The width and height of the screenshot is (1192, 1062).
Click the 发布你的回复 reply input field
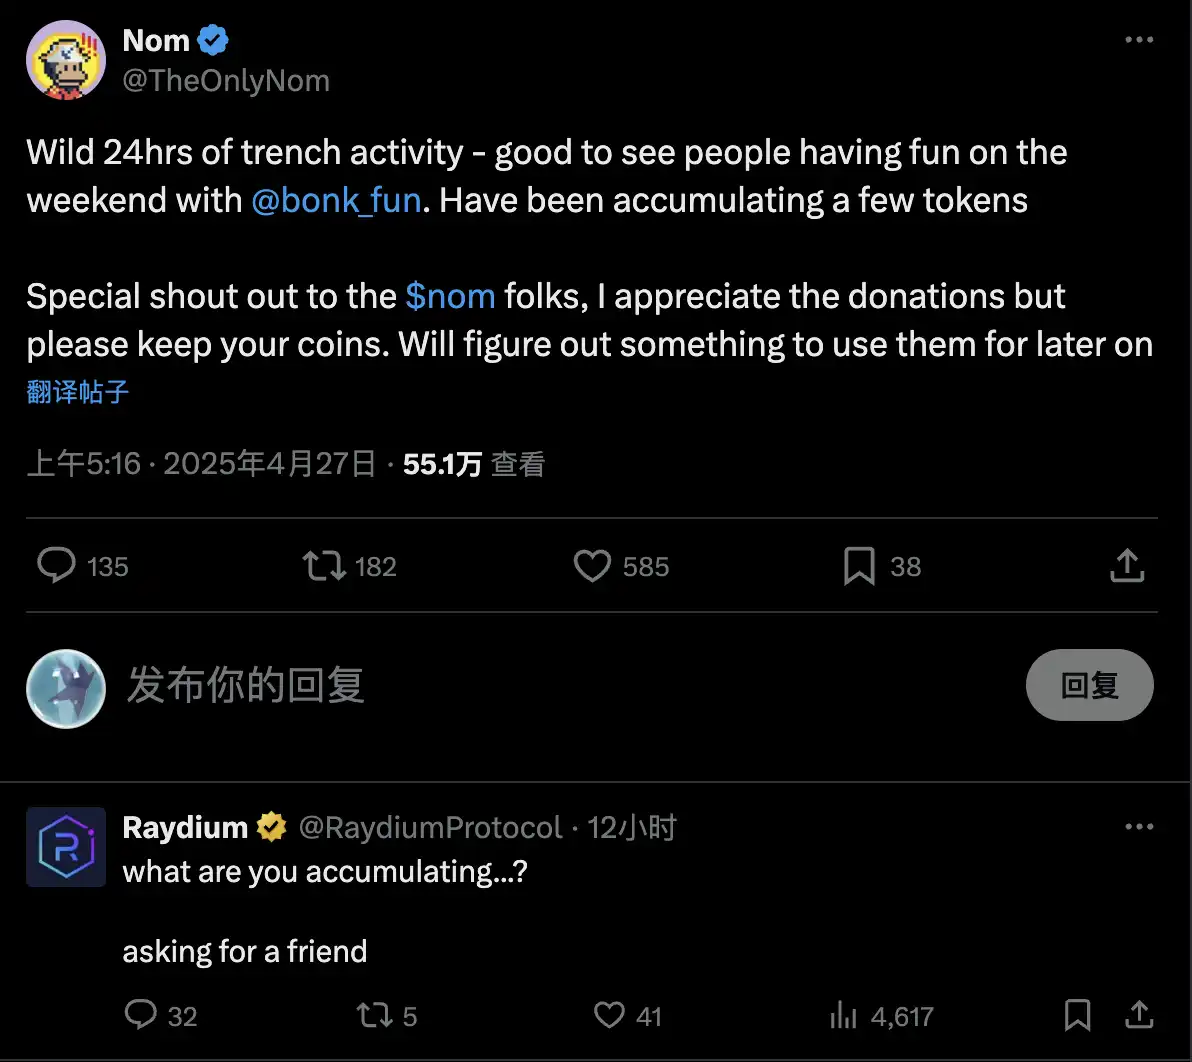(x=246, y=686)
